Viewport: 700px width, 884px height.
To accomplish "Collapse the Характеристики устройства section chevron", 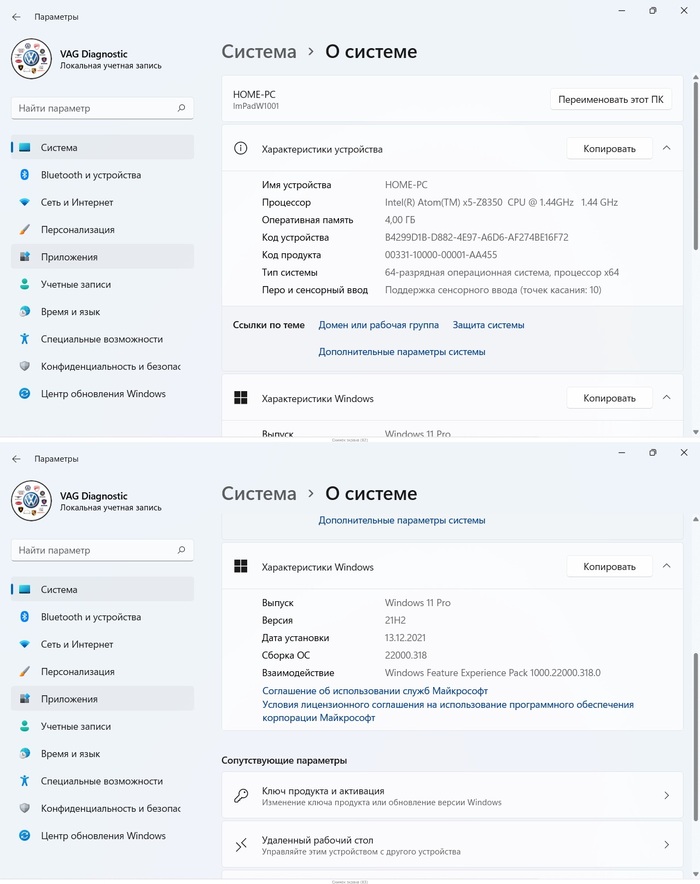I will pyautogui.click(x=667, y=149).
